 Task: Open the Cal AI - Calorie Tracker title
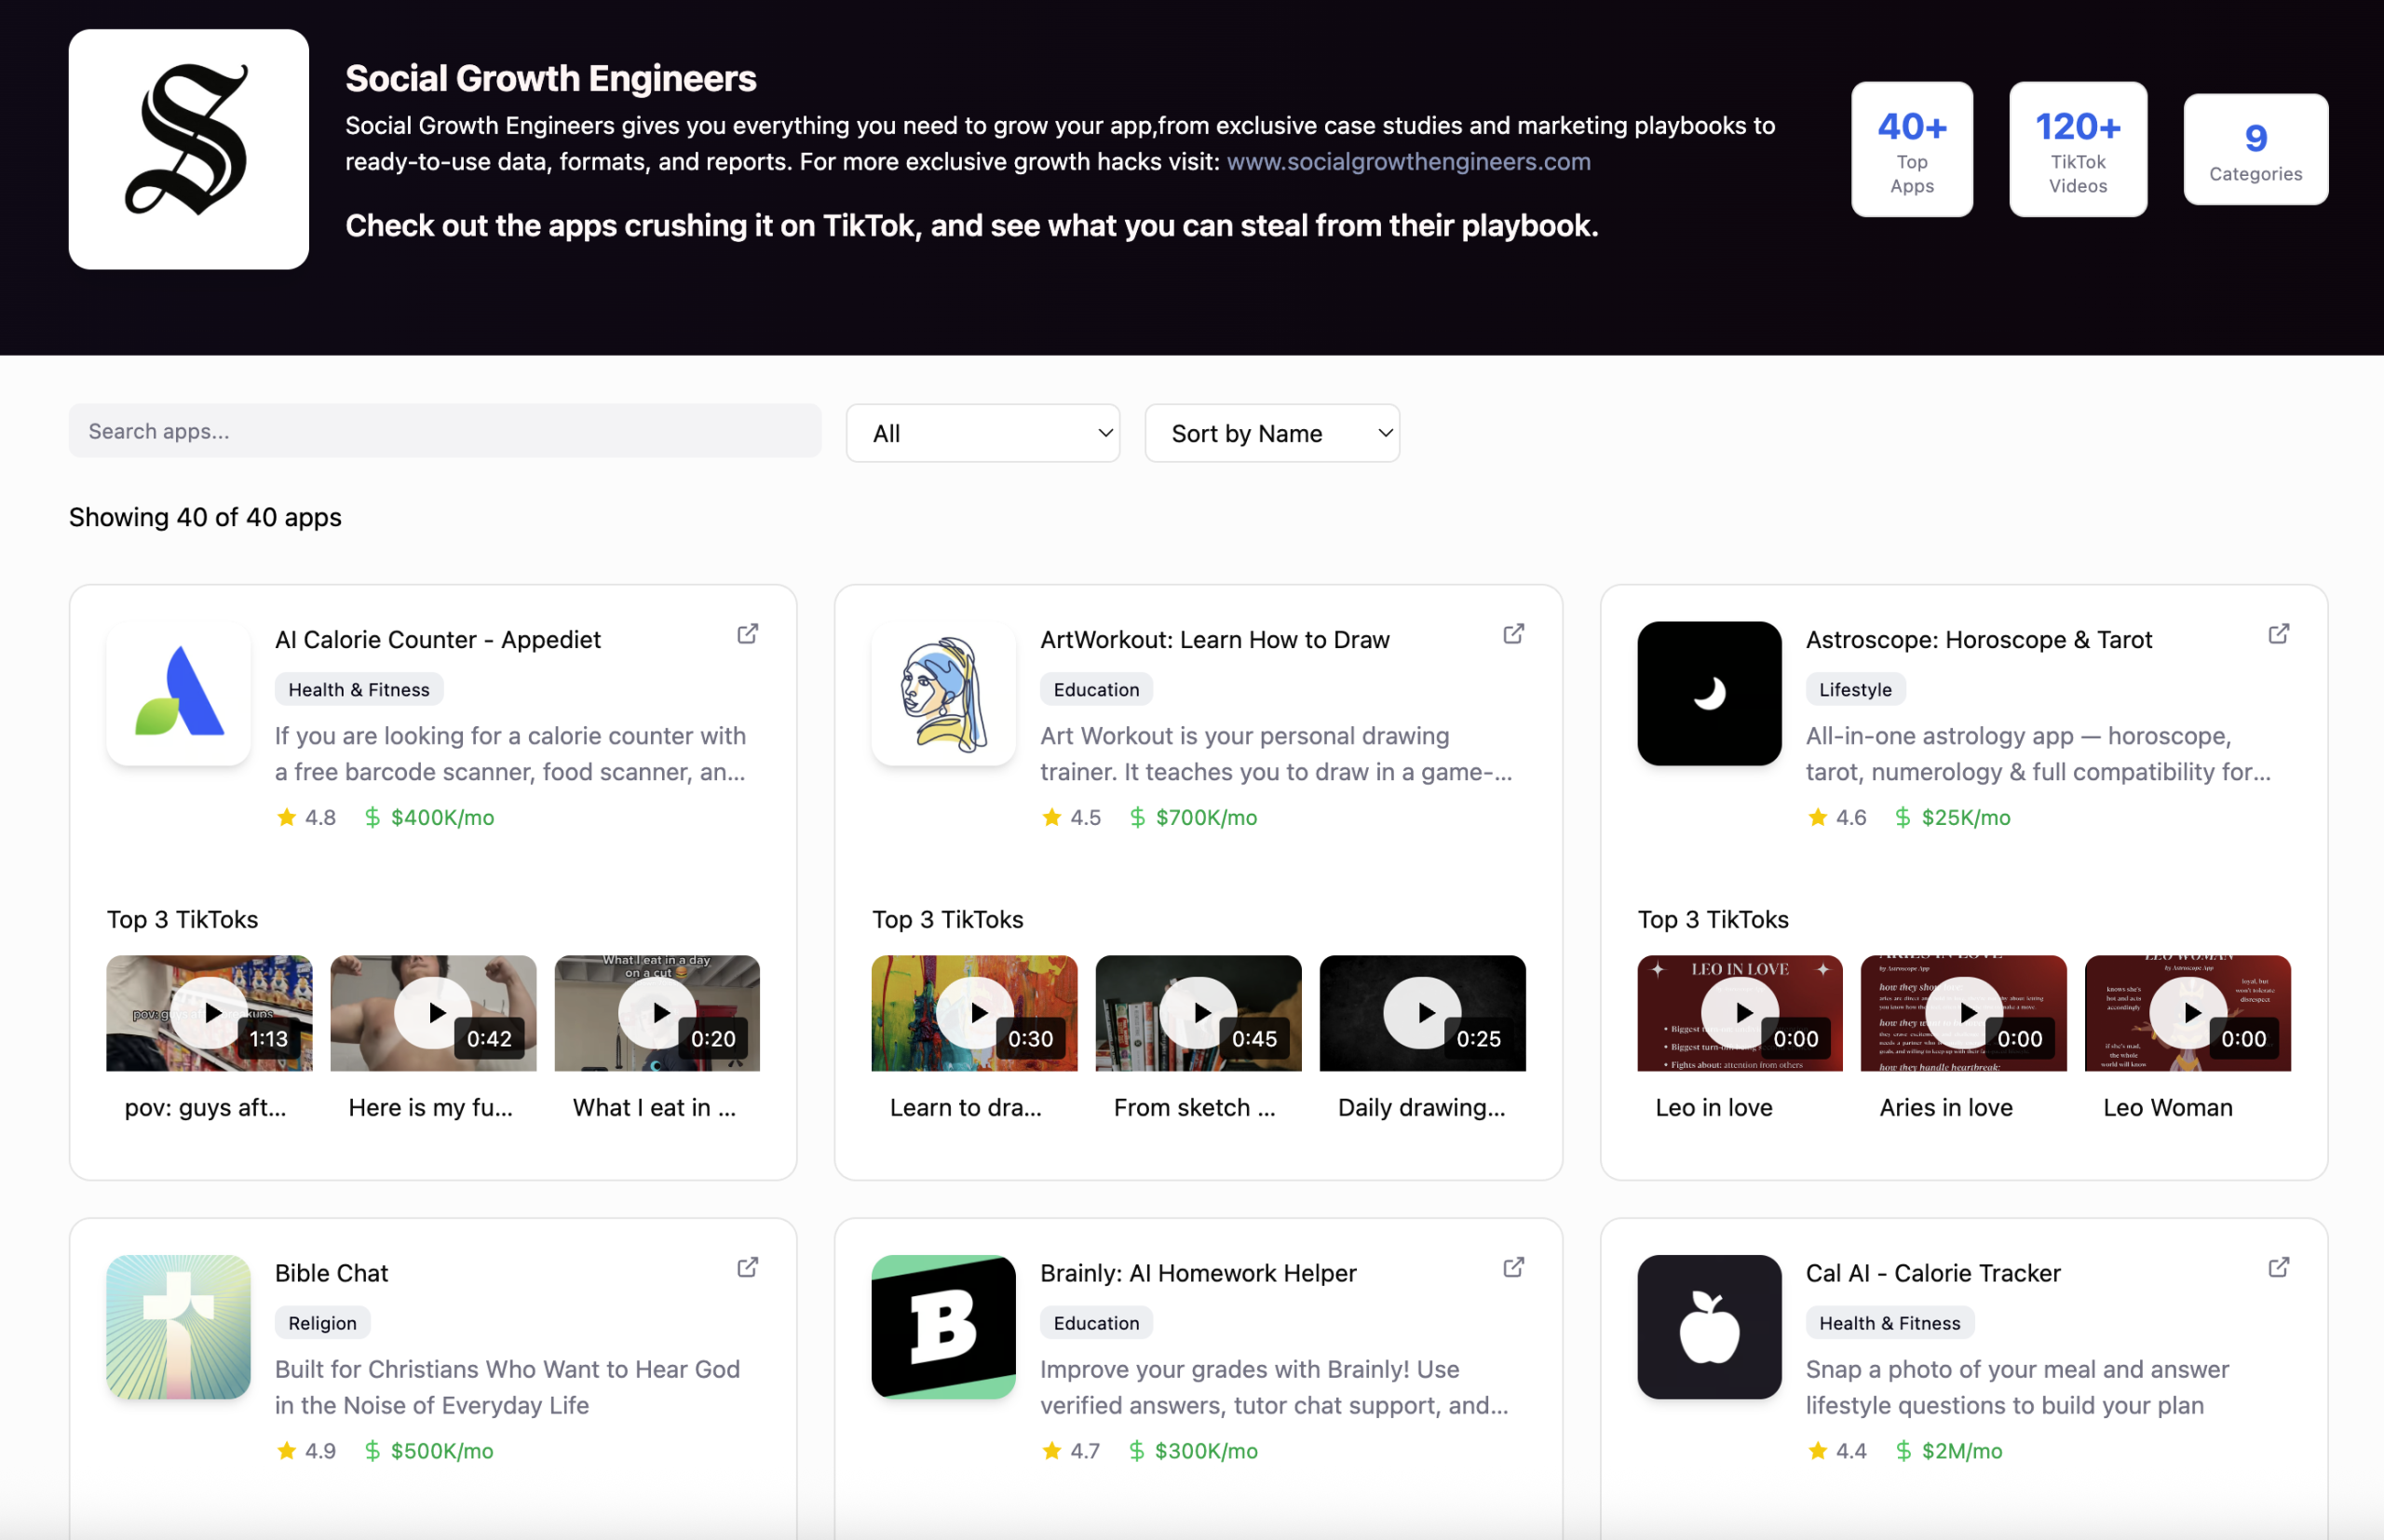tap(1932, 1273)
